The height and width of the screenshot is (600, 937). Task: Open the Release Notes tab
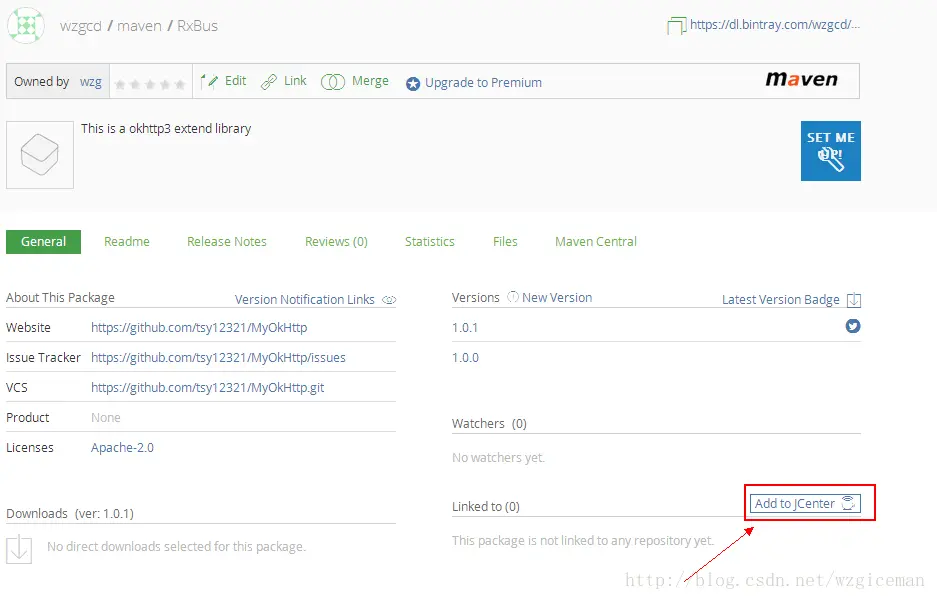pyautogui.click(x=226, y=241)
